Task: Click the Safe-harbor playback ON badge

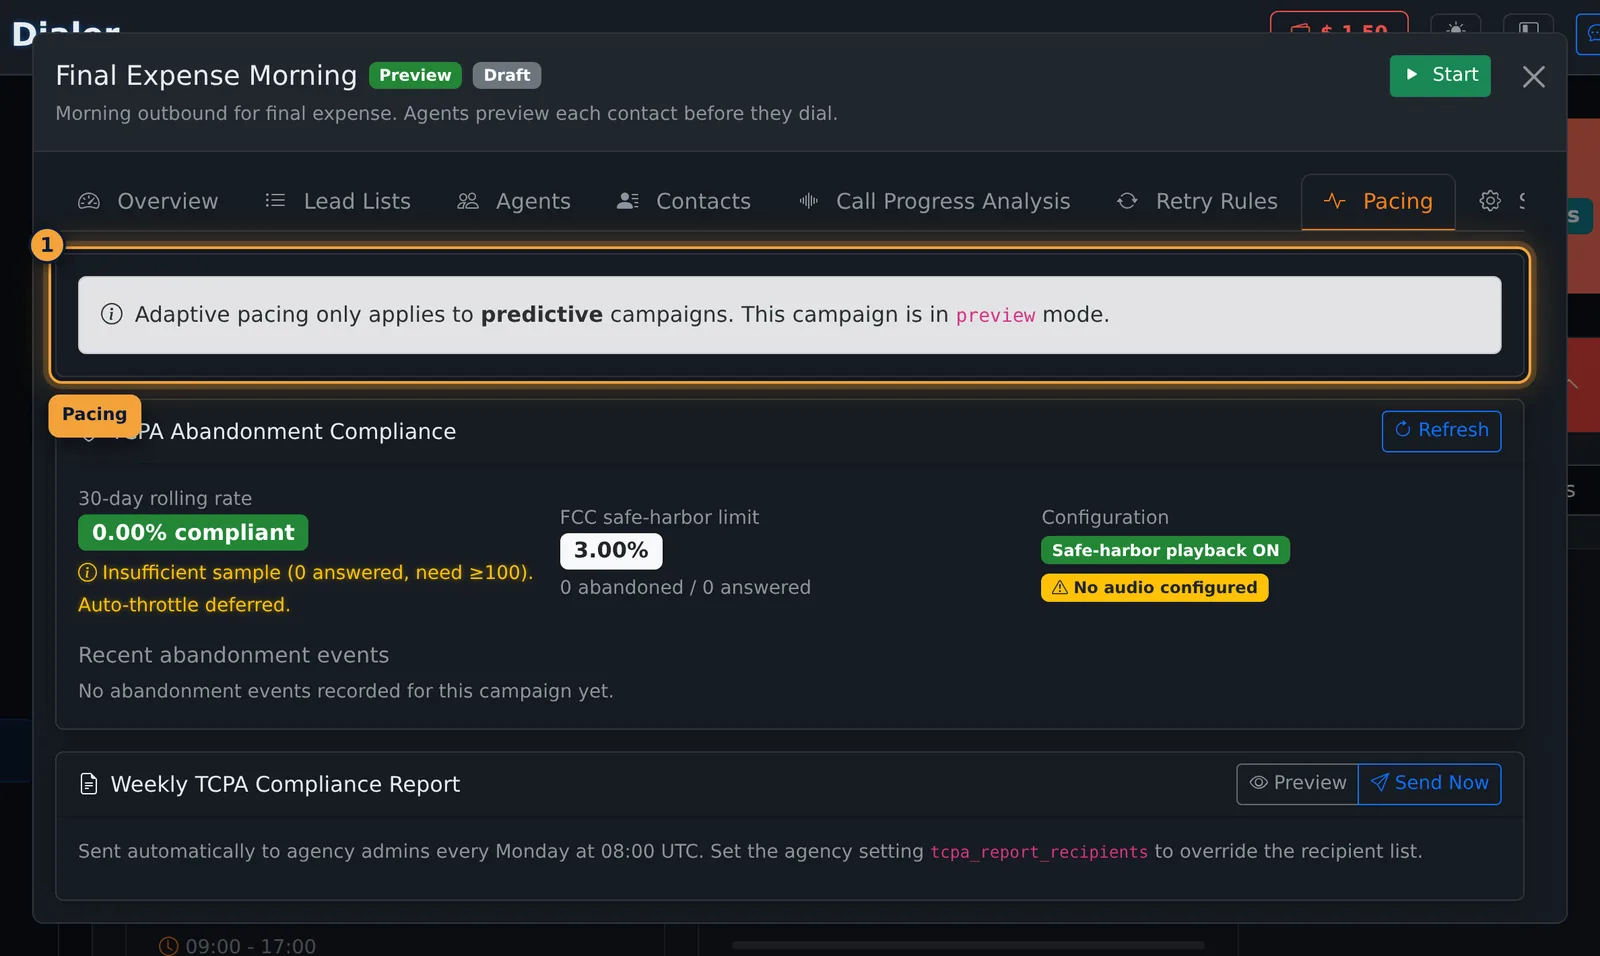Action: coord(1165,551)
